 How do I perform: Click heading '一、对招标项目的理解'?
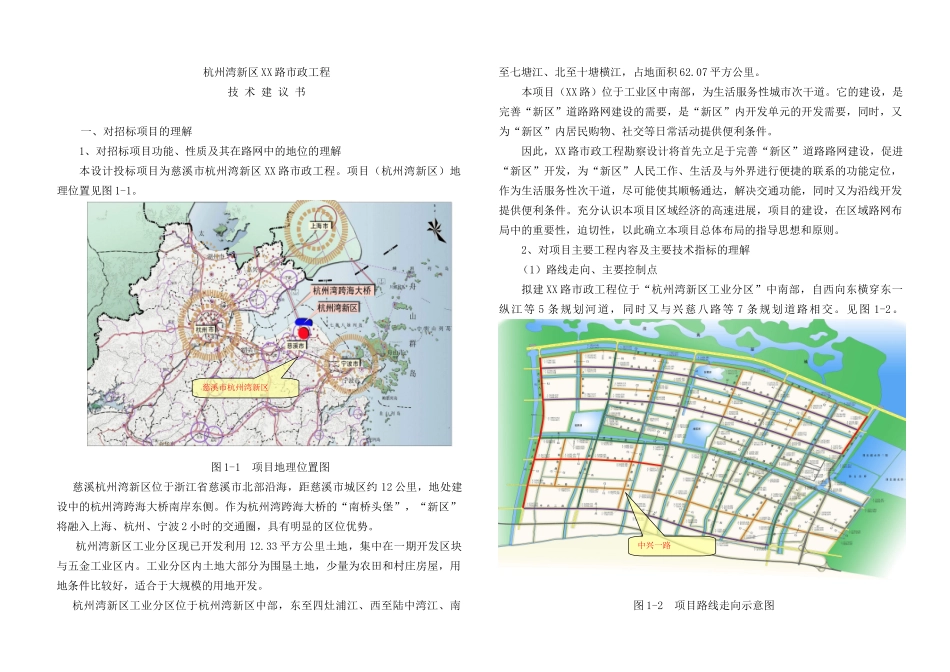(136, 131)
